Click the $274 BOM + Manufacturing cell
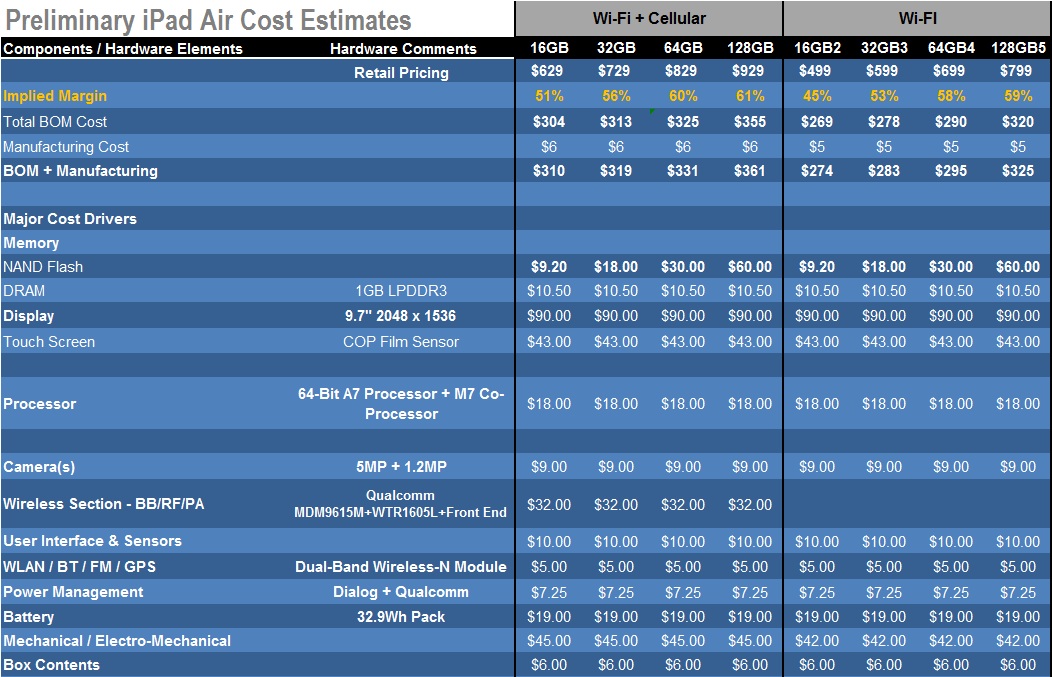The height and width of the screenshot is (677, 1052). coord(817,170)
